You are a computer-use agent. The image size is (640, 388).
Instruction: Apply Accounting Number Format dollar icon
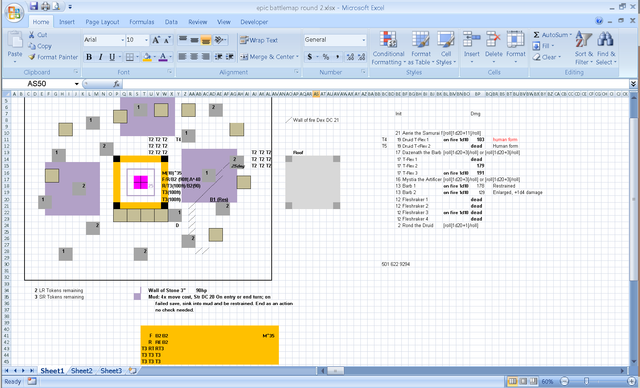(x=310, y=57)
